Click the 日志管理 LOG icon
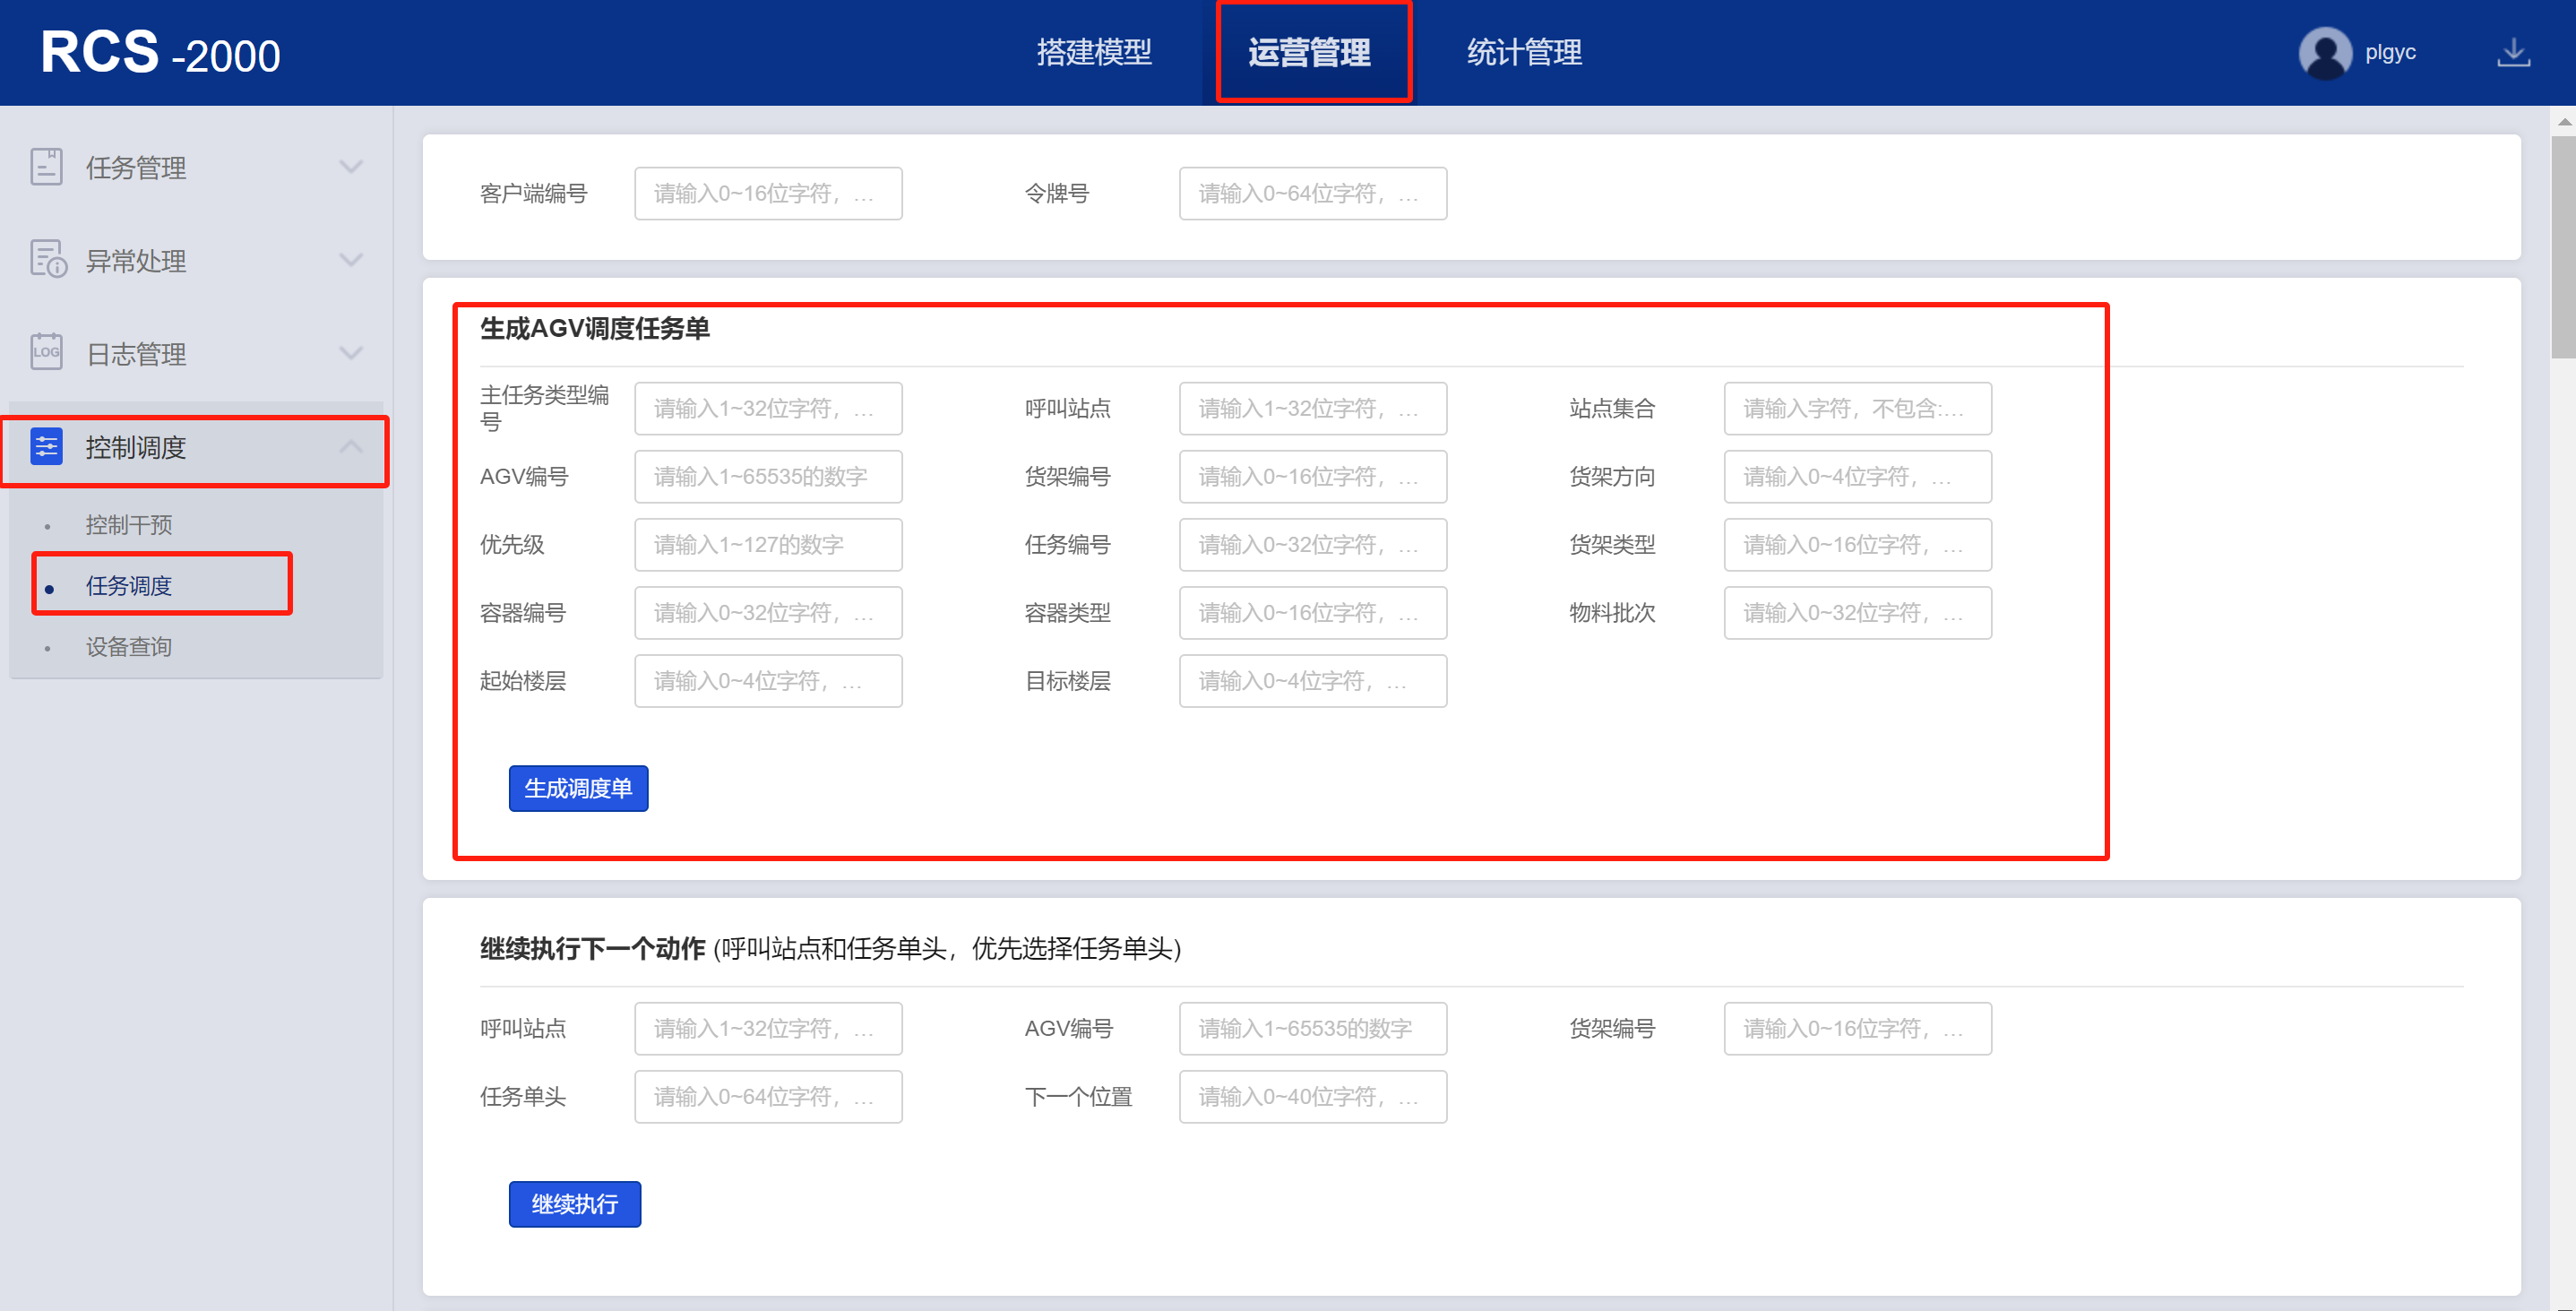Screen dimensions: 2576x1311 [x=46, y=352]
